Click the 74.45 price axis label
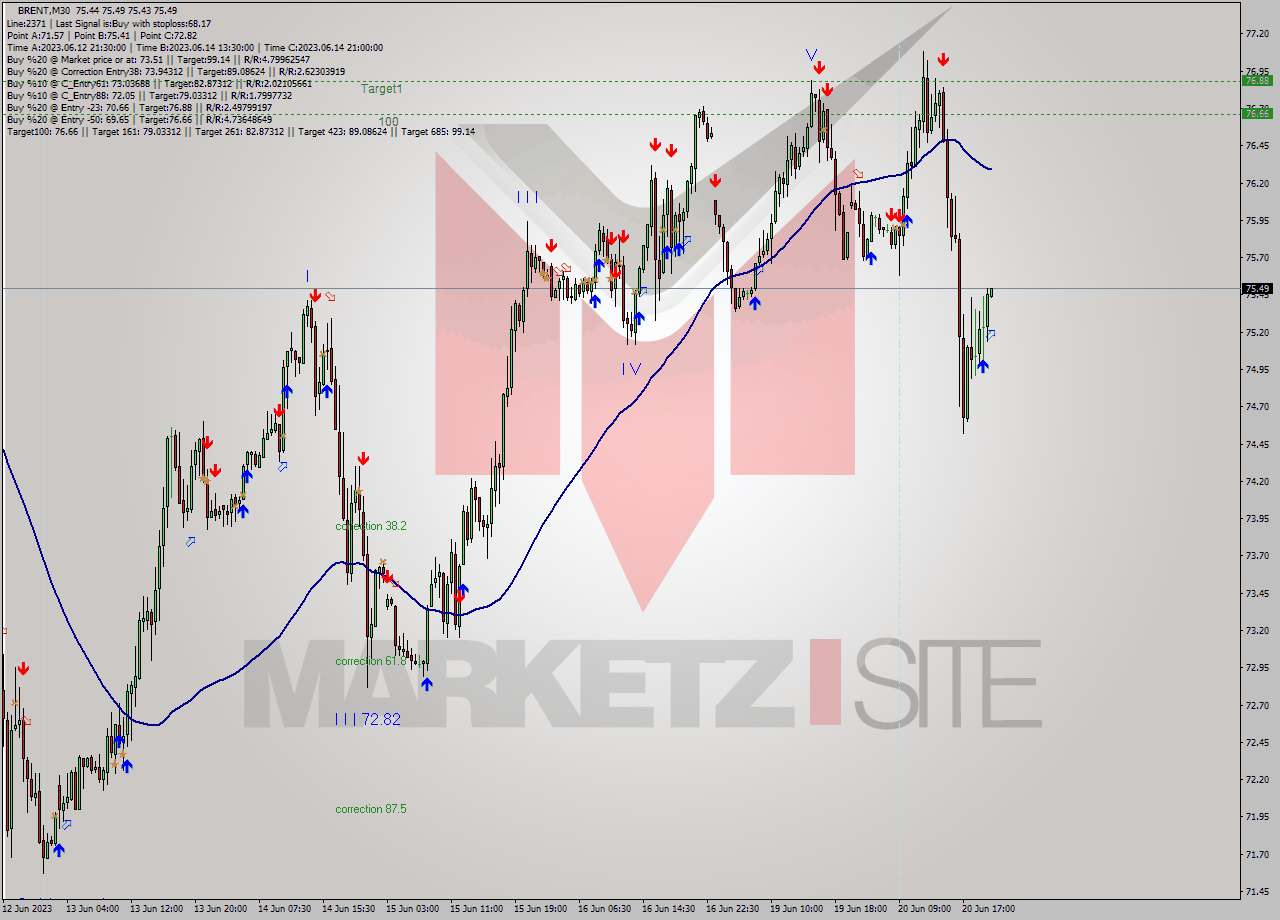 tap(1257, 445)
